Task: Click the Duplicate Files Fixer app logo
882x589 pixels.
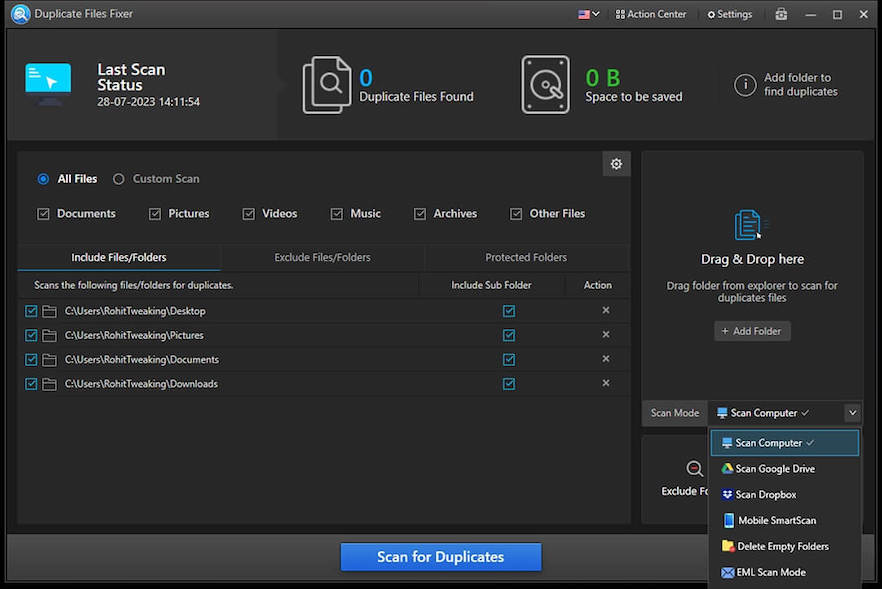Action: click(20, 14)
